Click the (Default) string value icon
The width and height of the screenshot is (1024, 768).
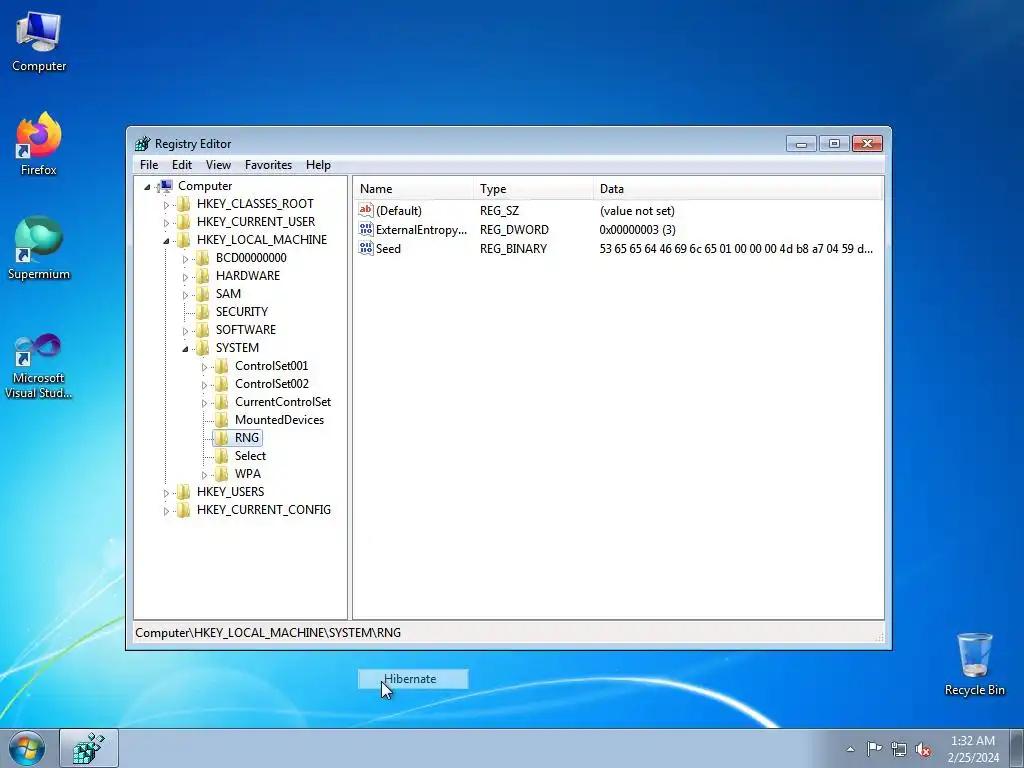pyautogui.click(x=366, y=210)
